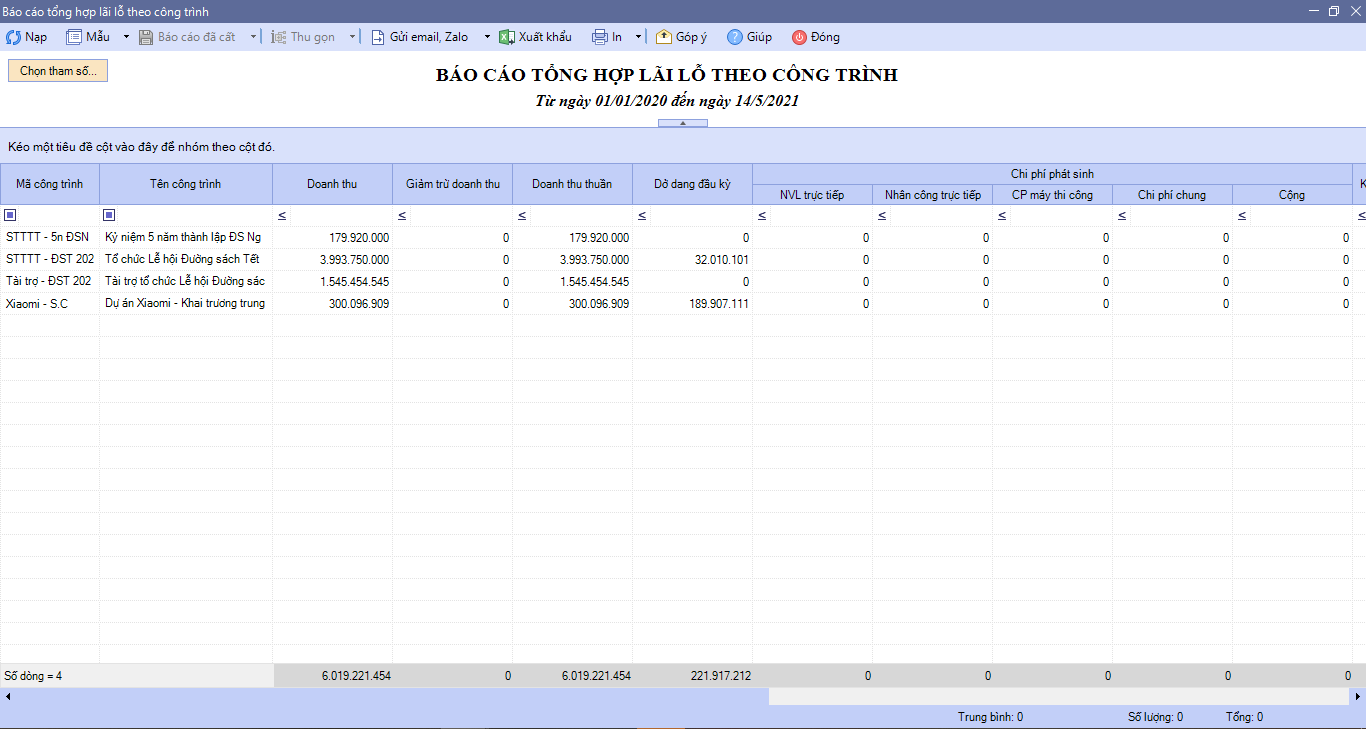Click the In printer icon
1366x729 pixels.
pos(600,37)
